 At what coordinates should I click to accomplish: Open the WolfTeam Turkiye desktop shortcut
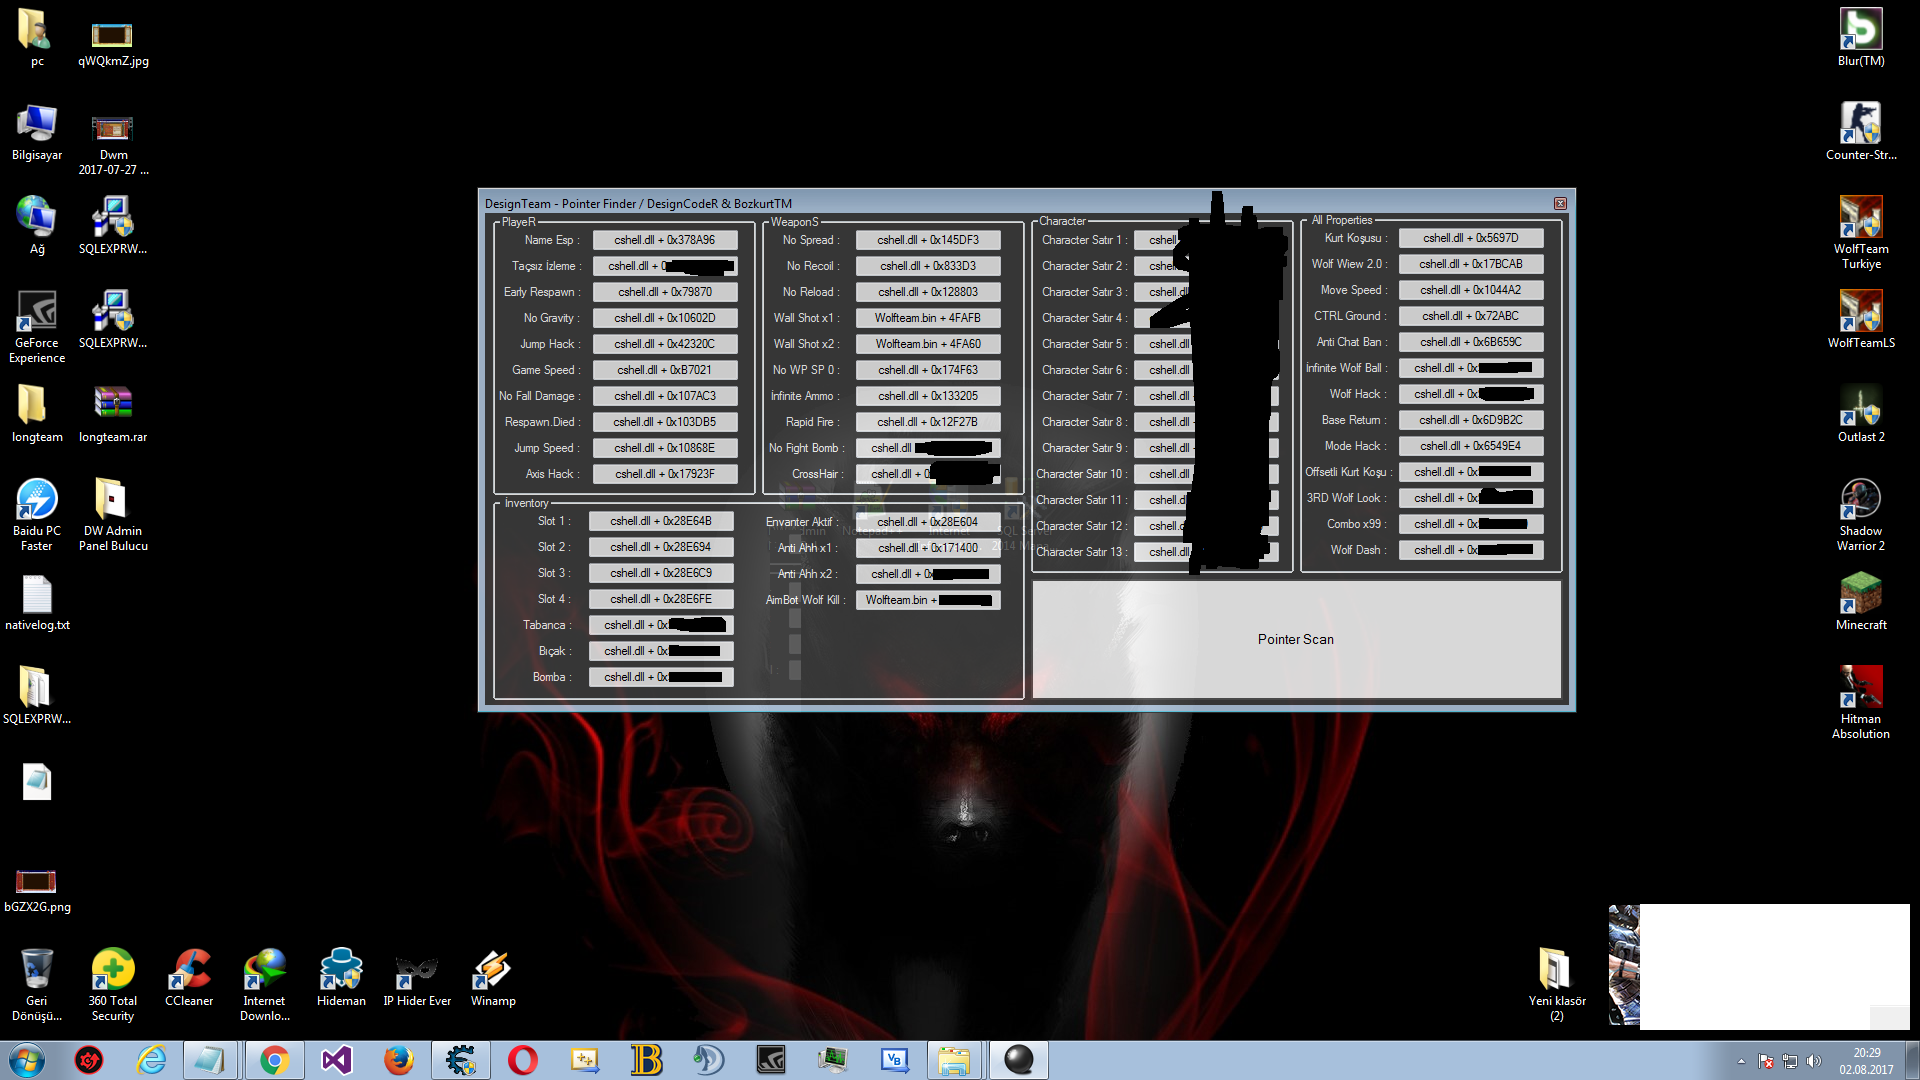pyautogui.click(x=1861, y=232)
